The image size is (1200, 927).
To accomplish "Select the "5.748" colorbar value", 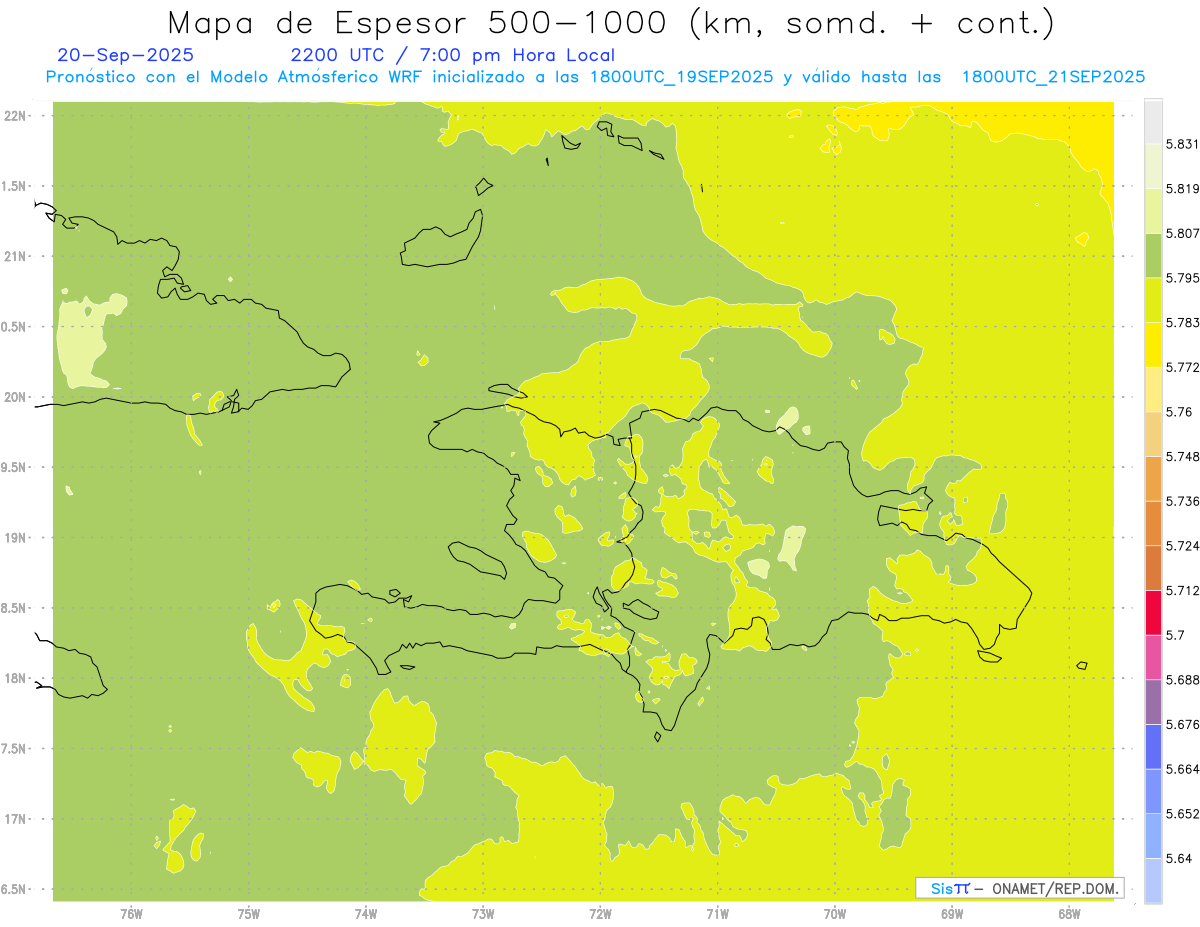I will coord(1182,457).
